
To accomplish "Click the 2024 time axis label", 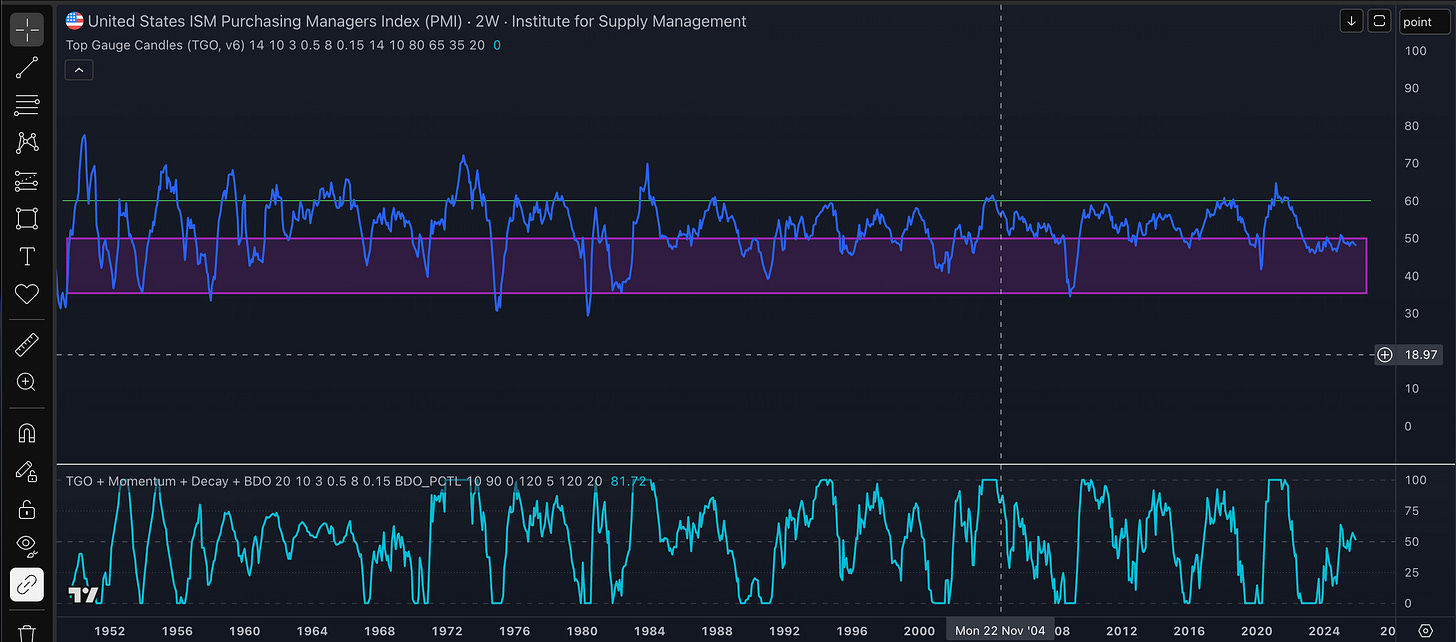I will [1324, 631].
